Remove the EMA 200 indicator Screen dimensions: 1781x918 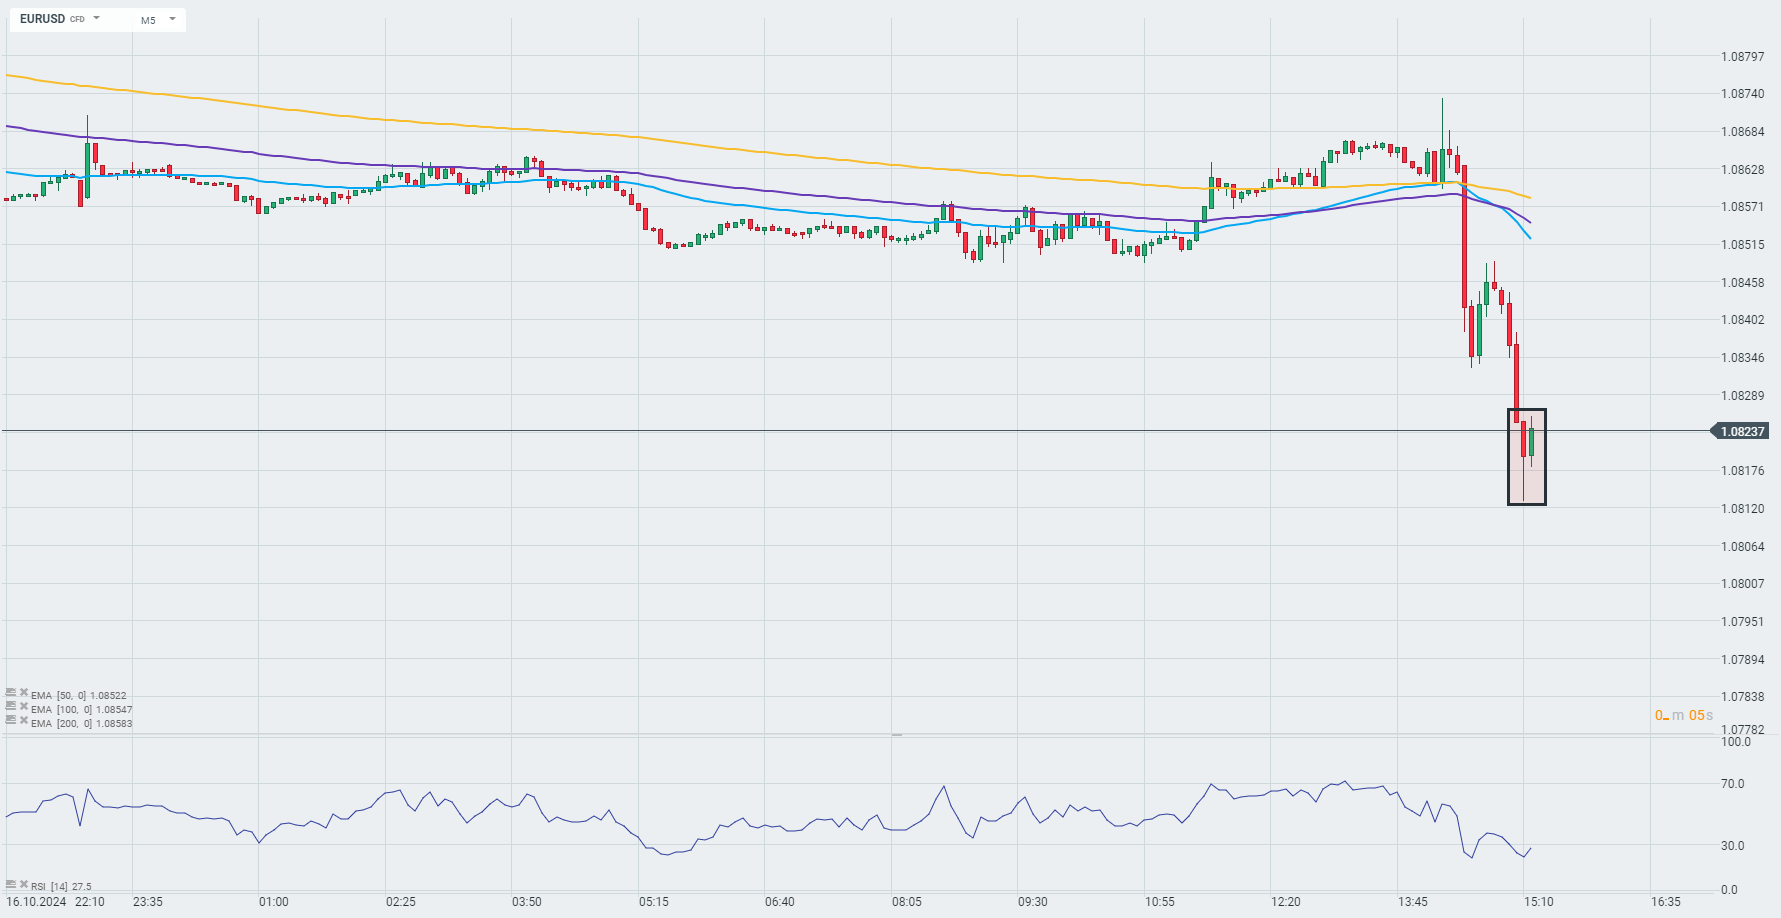[23, 720]
